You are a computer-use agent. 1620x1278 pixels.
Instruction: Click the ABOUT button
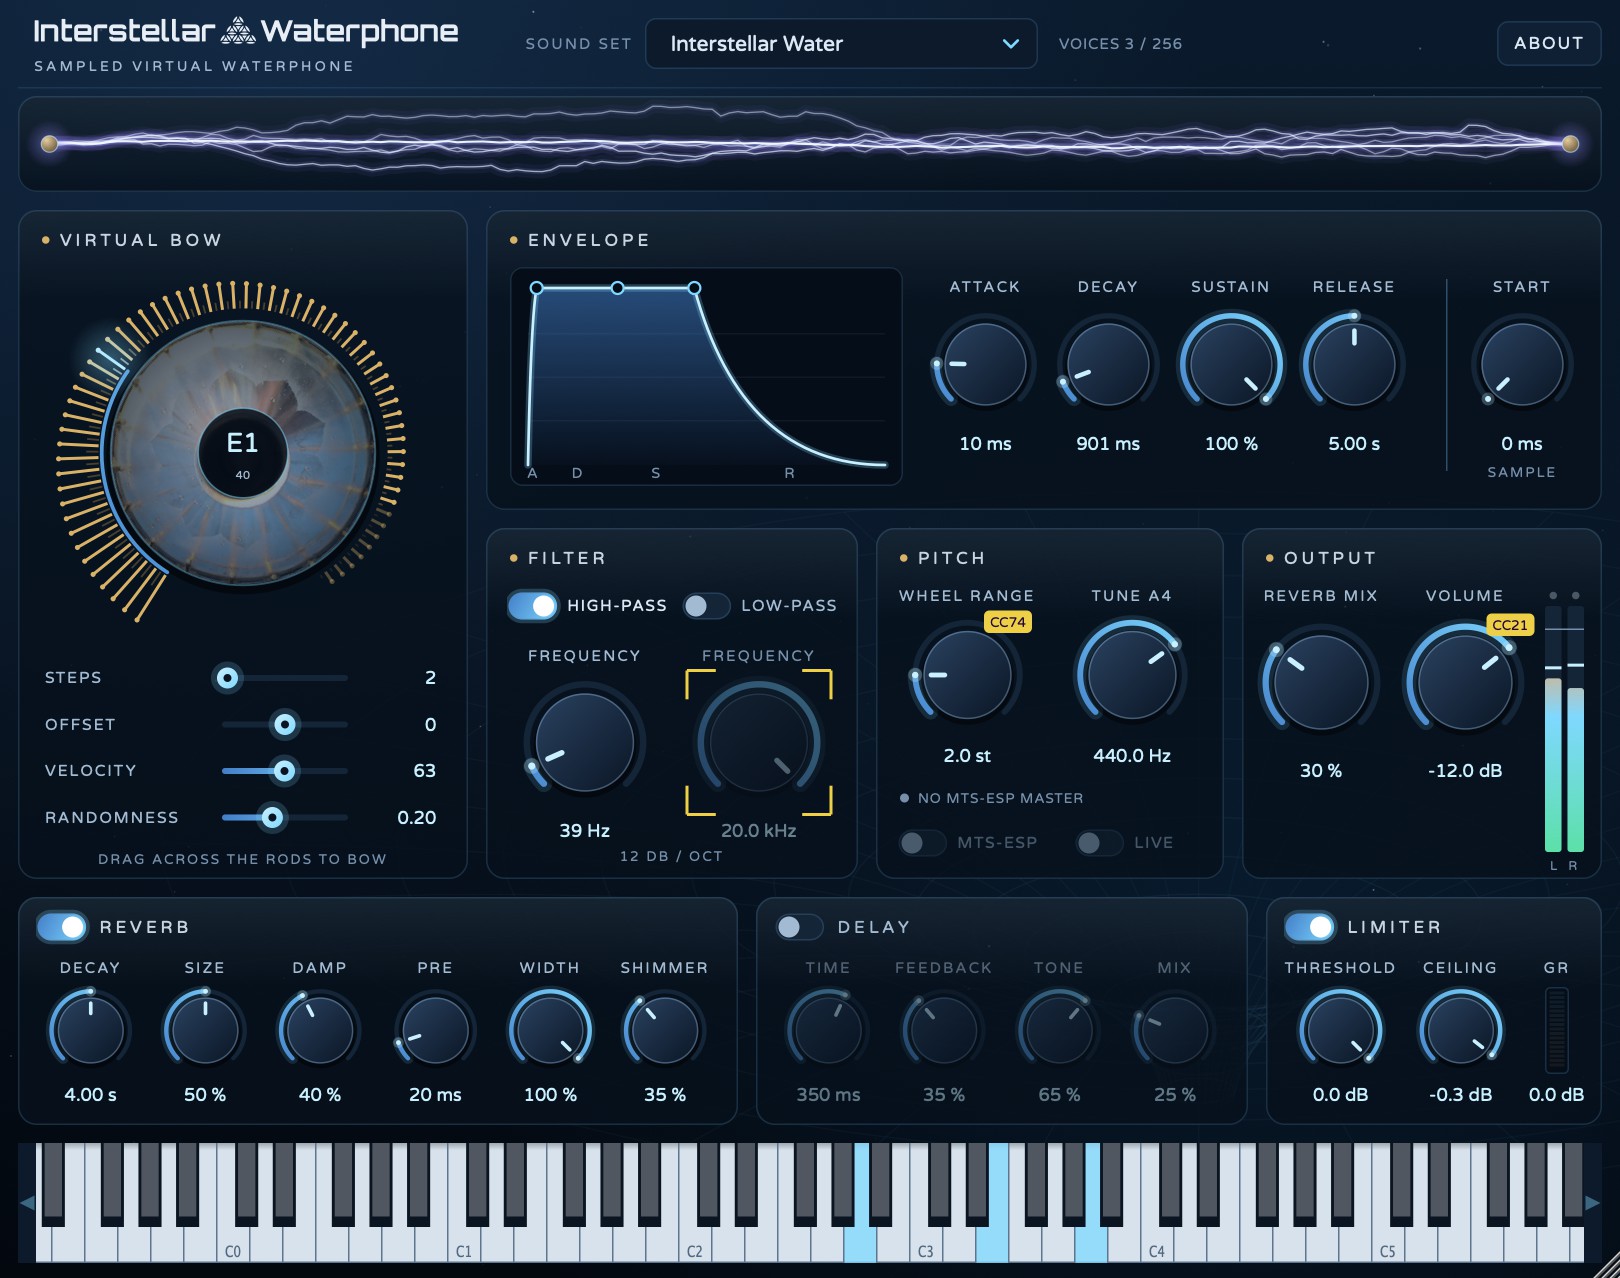[1548, 43]
